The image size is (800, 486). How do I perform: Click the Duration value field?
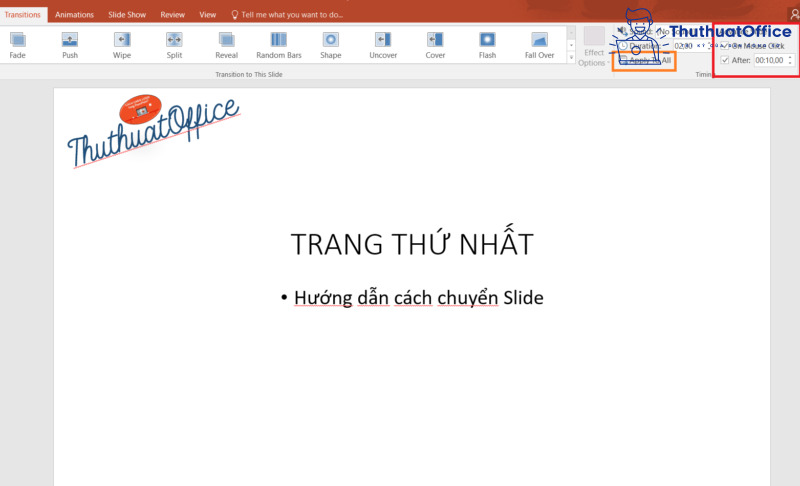[687, 46]
